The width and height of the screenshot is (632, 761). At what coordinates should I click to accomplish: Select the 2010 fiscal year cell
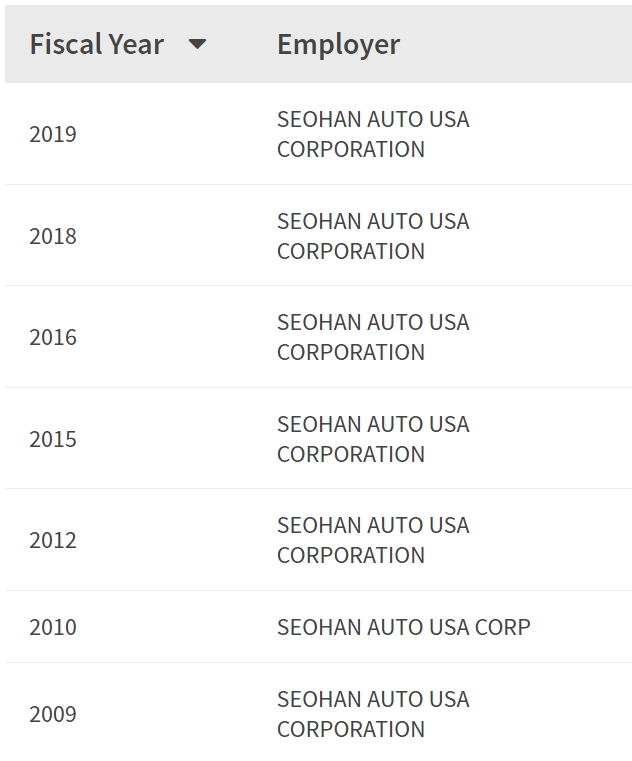click(x=53, y=627)
